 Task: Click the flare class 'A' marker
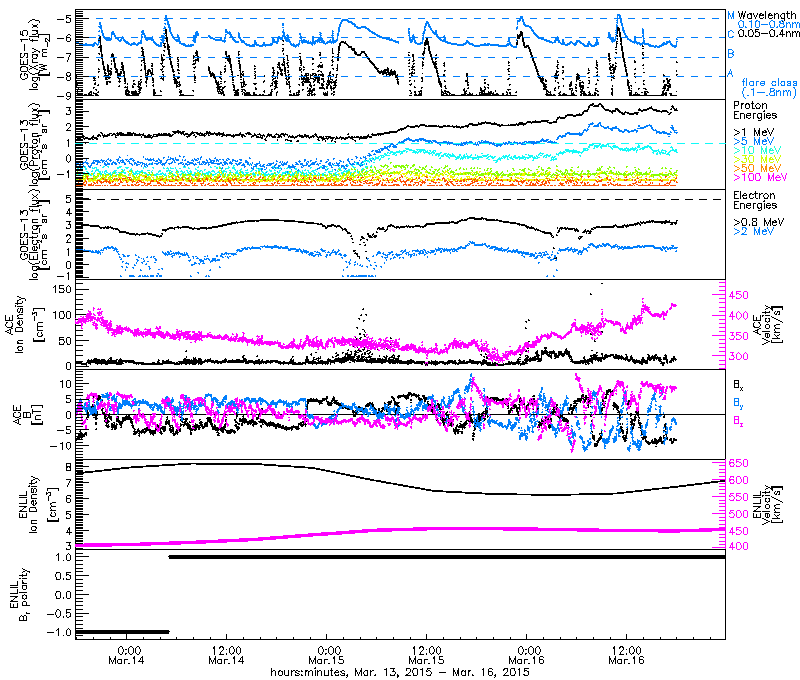[730, 73]
